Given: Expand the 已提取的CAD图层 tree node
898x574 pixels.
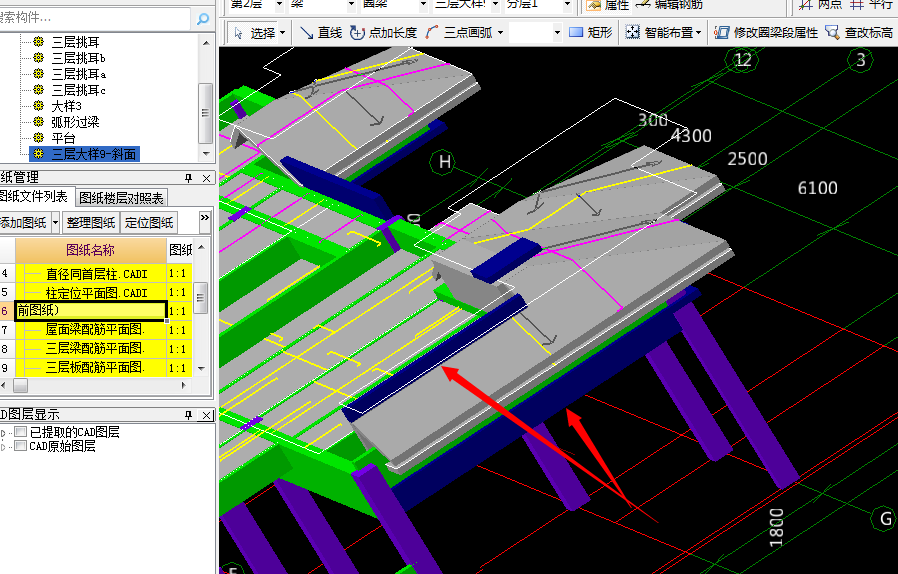Looking at the screenshot, I should (x=3, y=433).
